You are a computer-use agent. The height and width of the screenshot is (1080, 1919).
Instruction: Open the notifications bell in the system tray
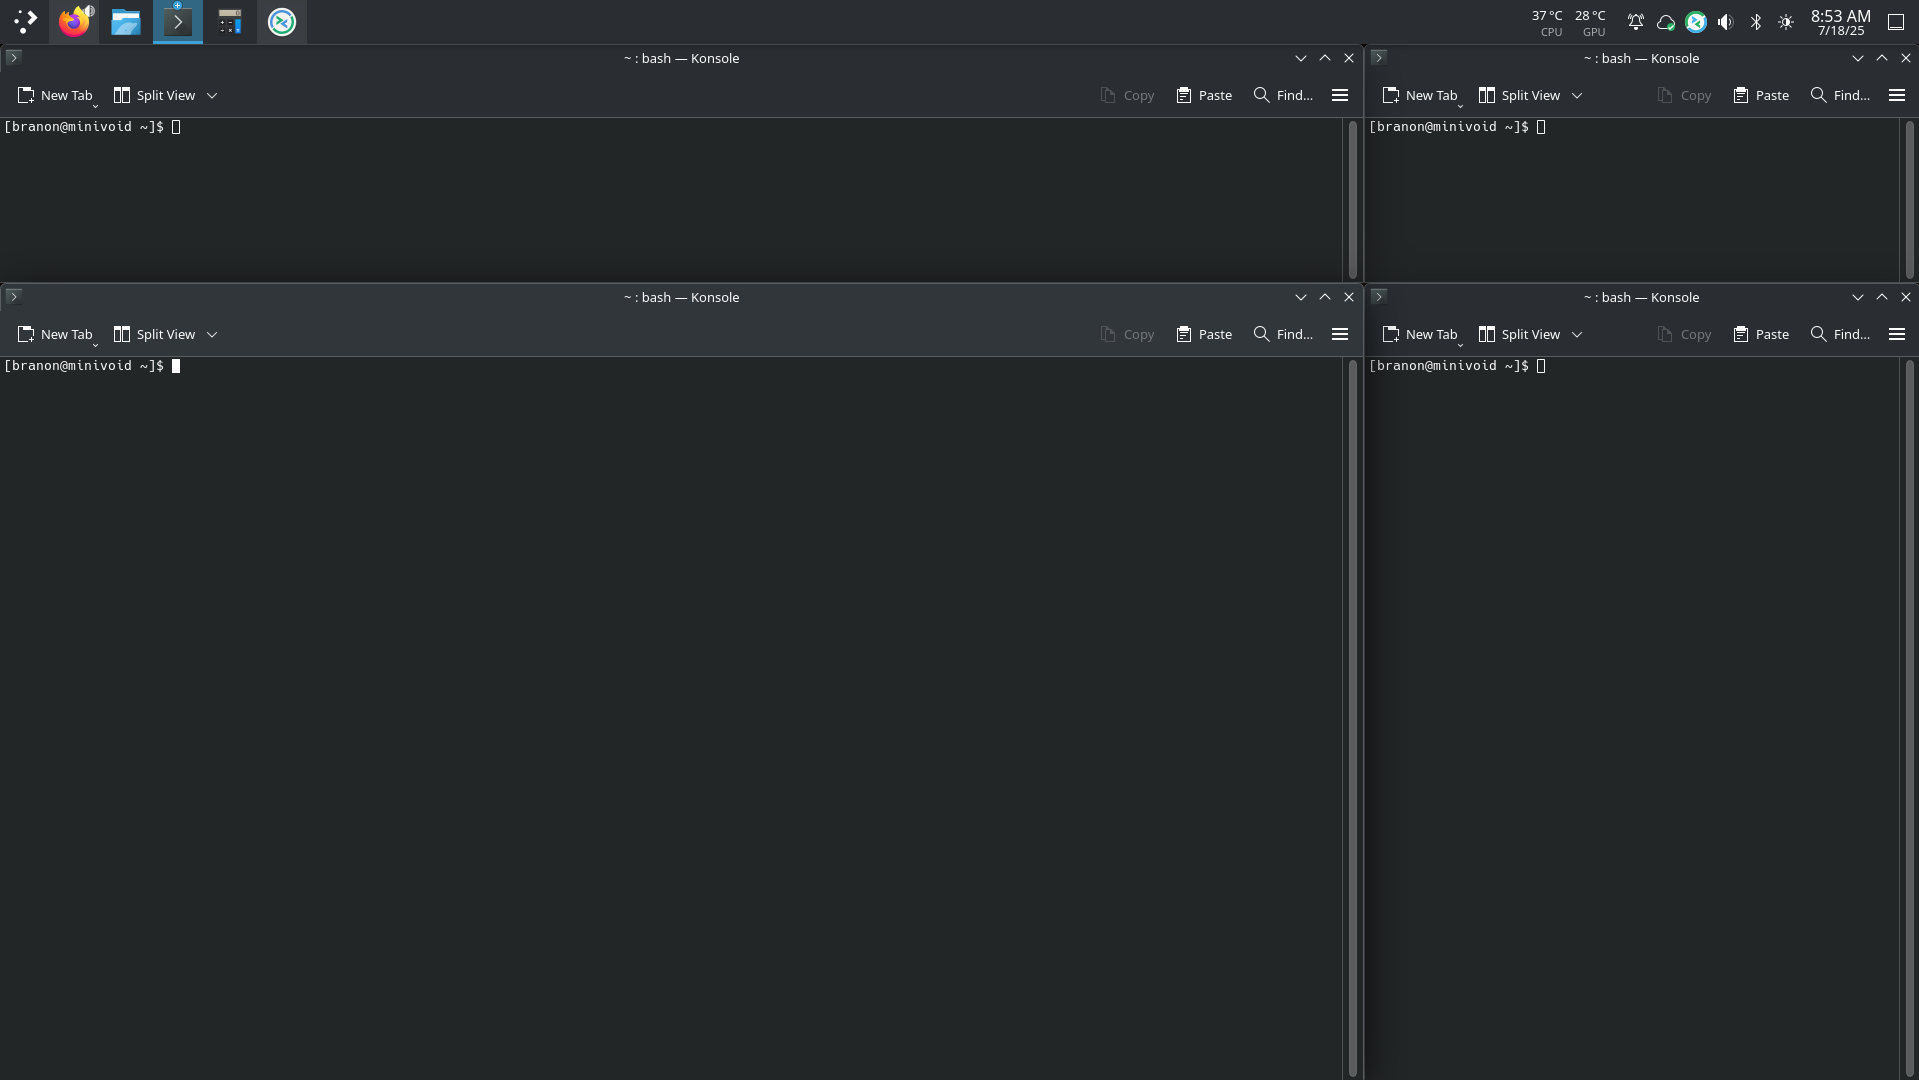point(1635,22)
